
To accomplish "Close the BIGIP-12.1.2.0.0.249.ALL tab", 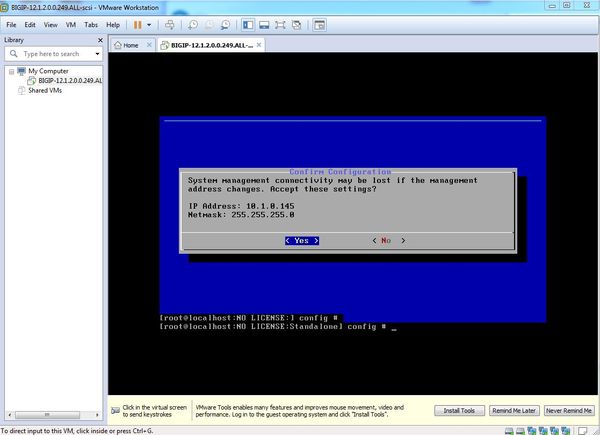I will coord(259,45).
